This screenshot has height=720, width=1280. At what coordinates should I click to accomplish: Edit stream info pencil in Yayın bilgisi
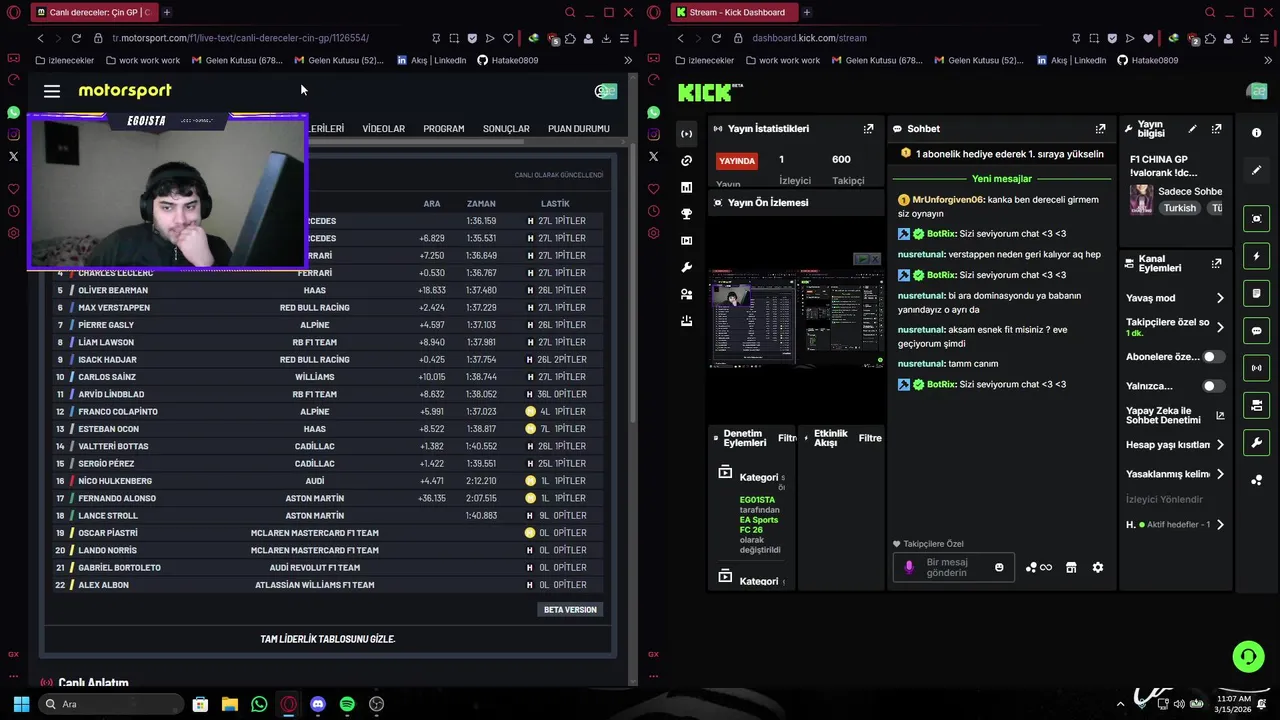[1192, 129]
